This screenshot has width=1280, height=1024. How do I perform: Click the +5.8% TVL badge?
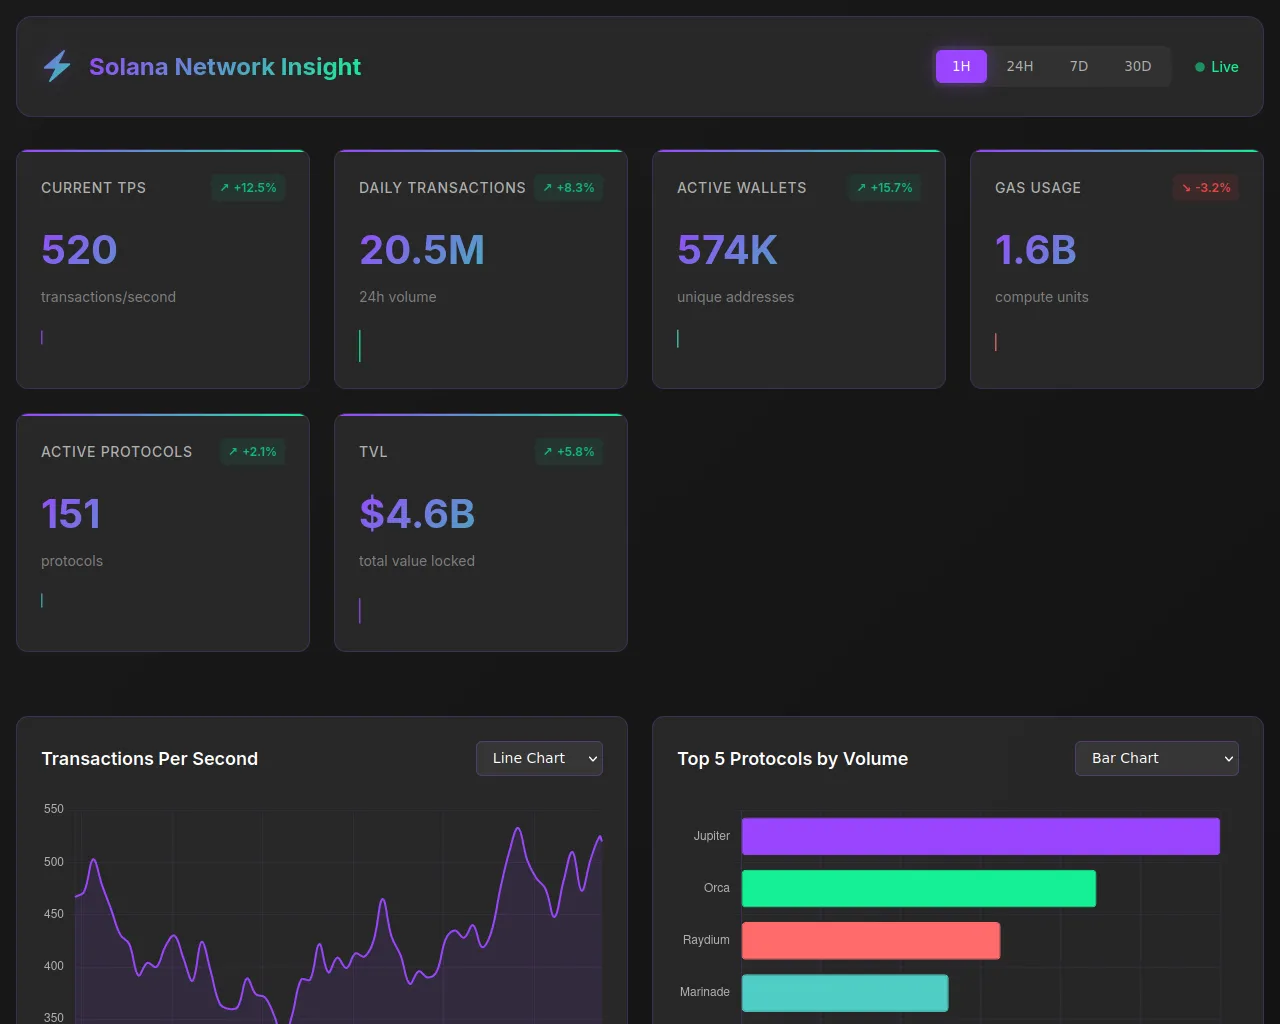[x=569, y=451]
